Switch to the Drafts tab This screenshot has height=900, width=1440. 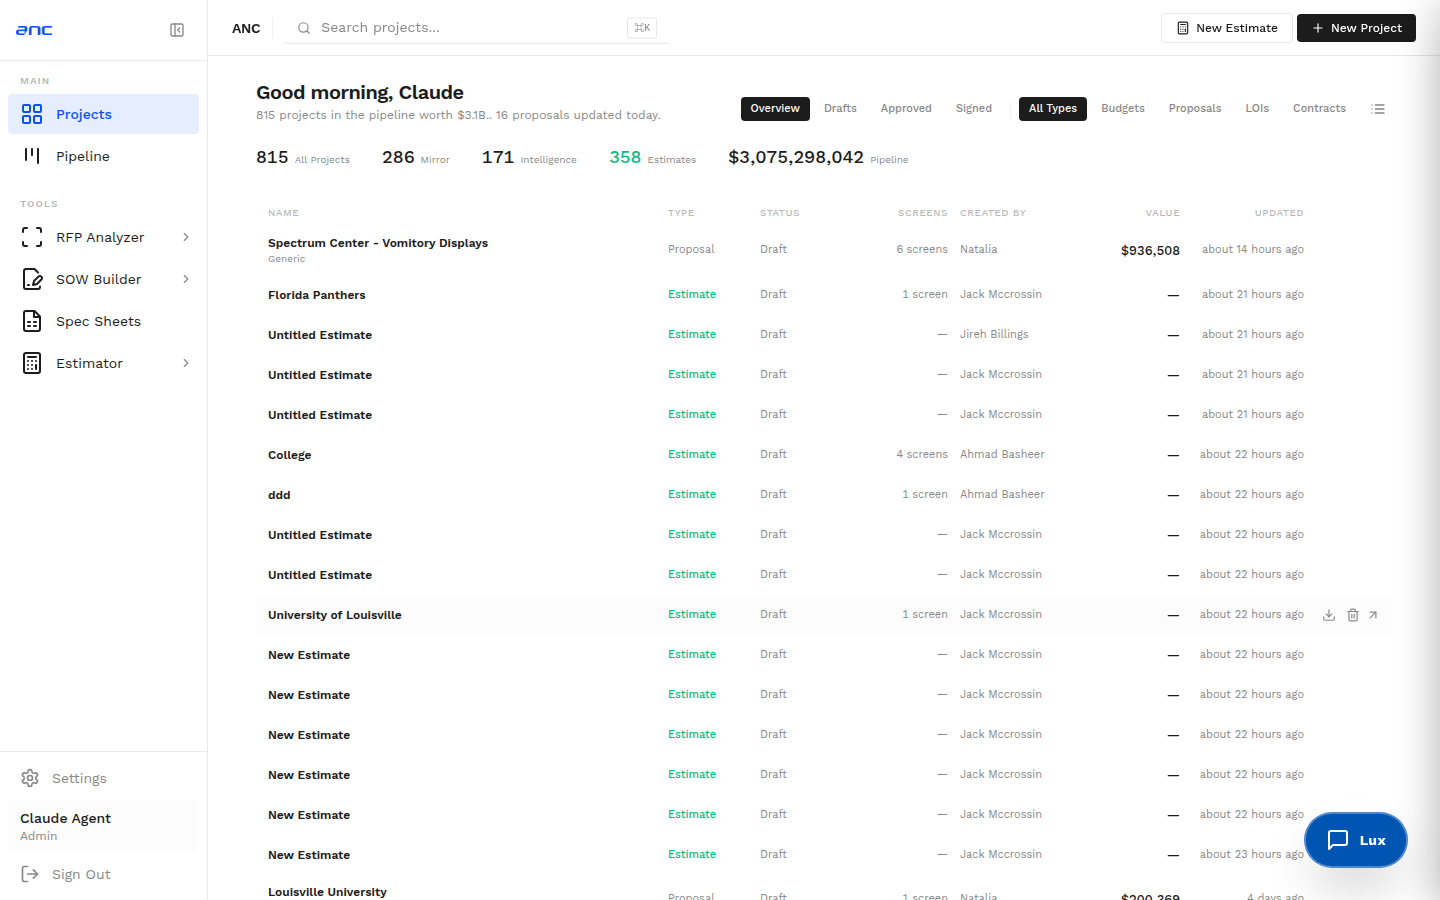tap(840, 109)
